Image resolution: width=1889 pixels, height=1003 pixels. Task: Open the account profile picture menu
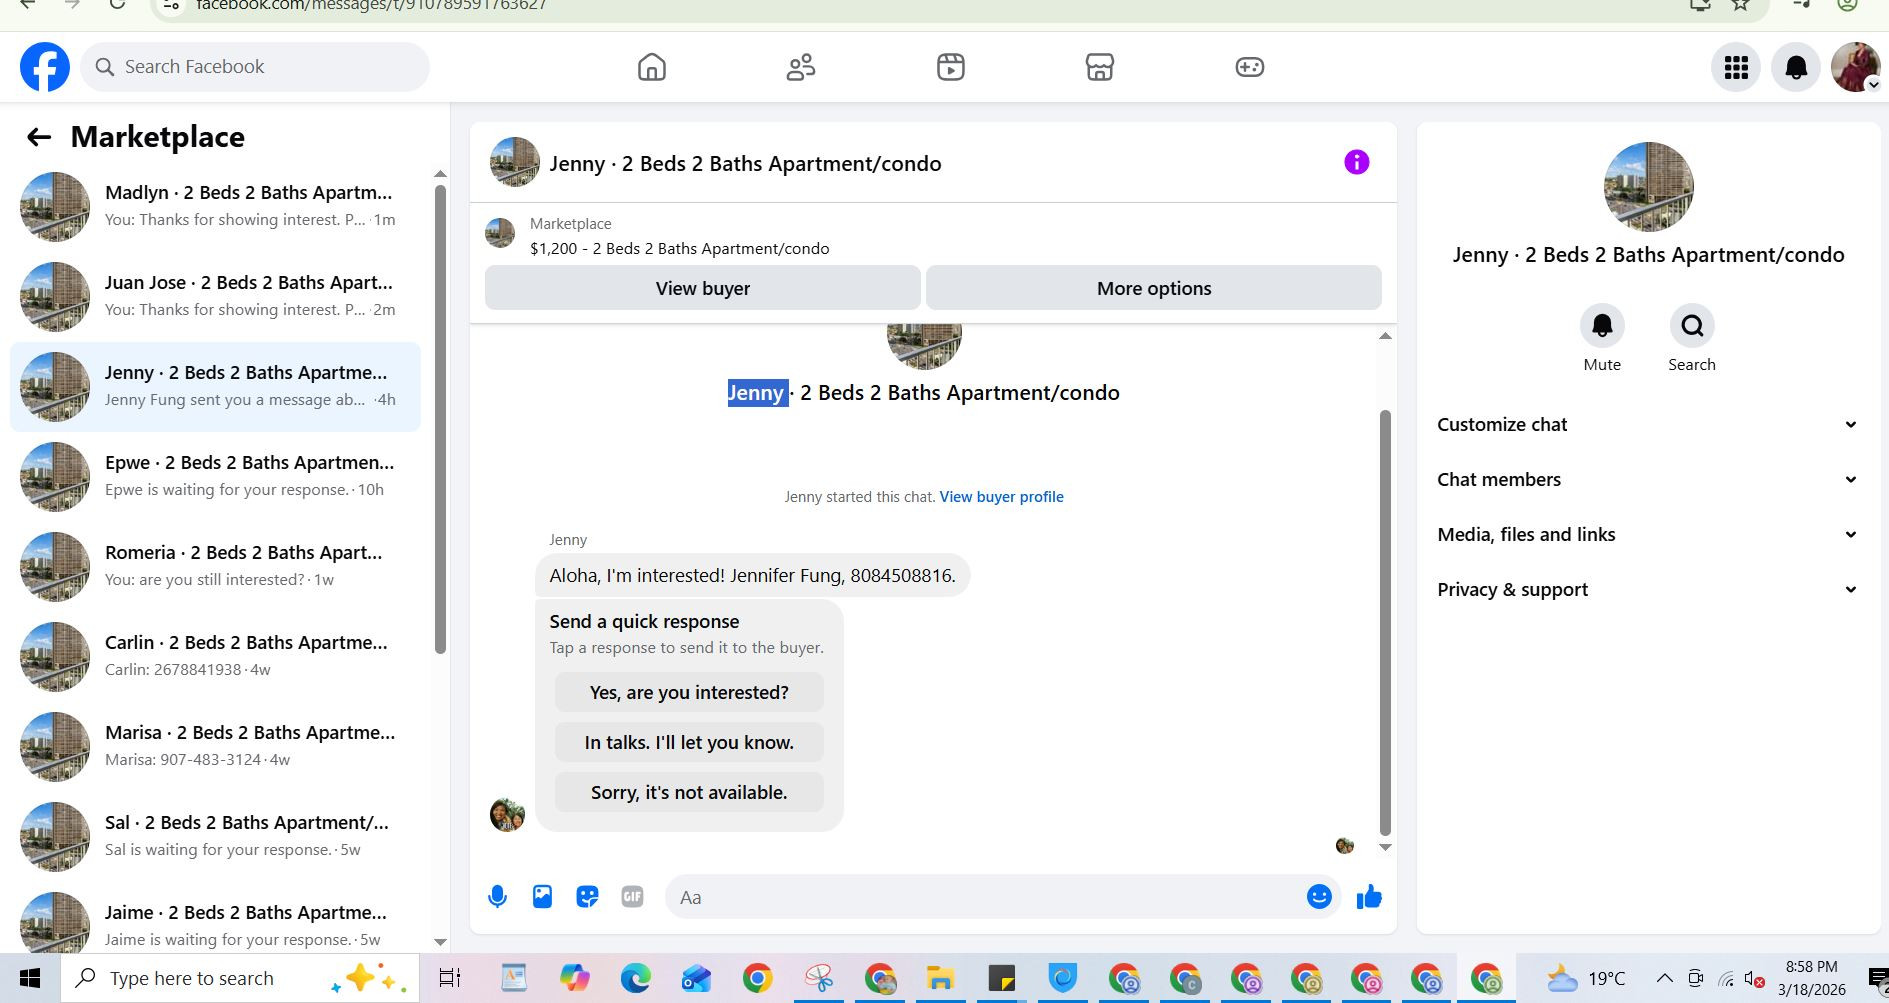pyautogui.click(x=1856, y=67)
